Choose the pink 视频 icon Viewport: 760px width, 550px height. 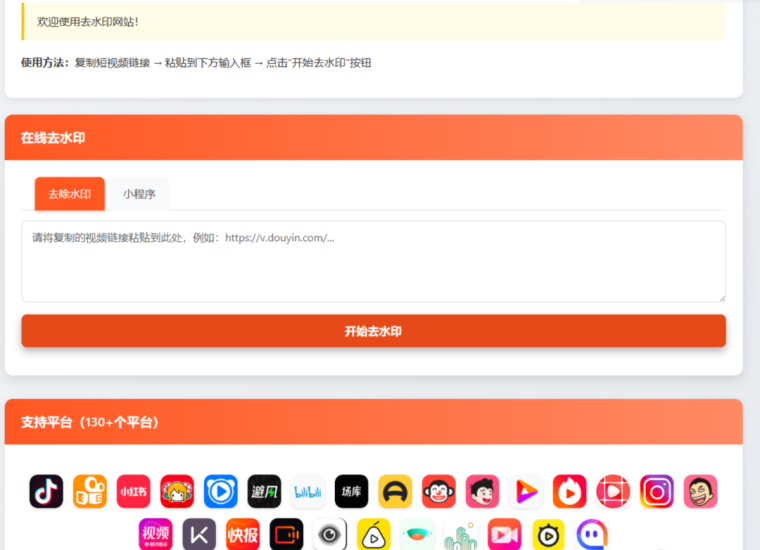click(155, 535)
